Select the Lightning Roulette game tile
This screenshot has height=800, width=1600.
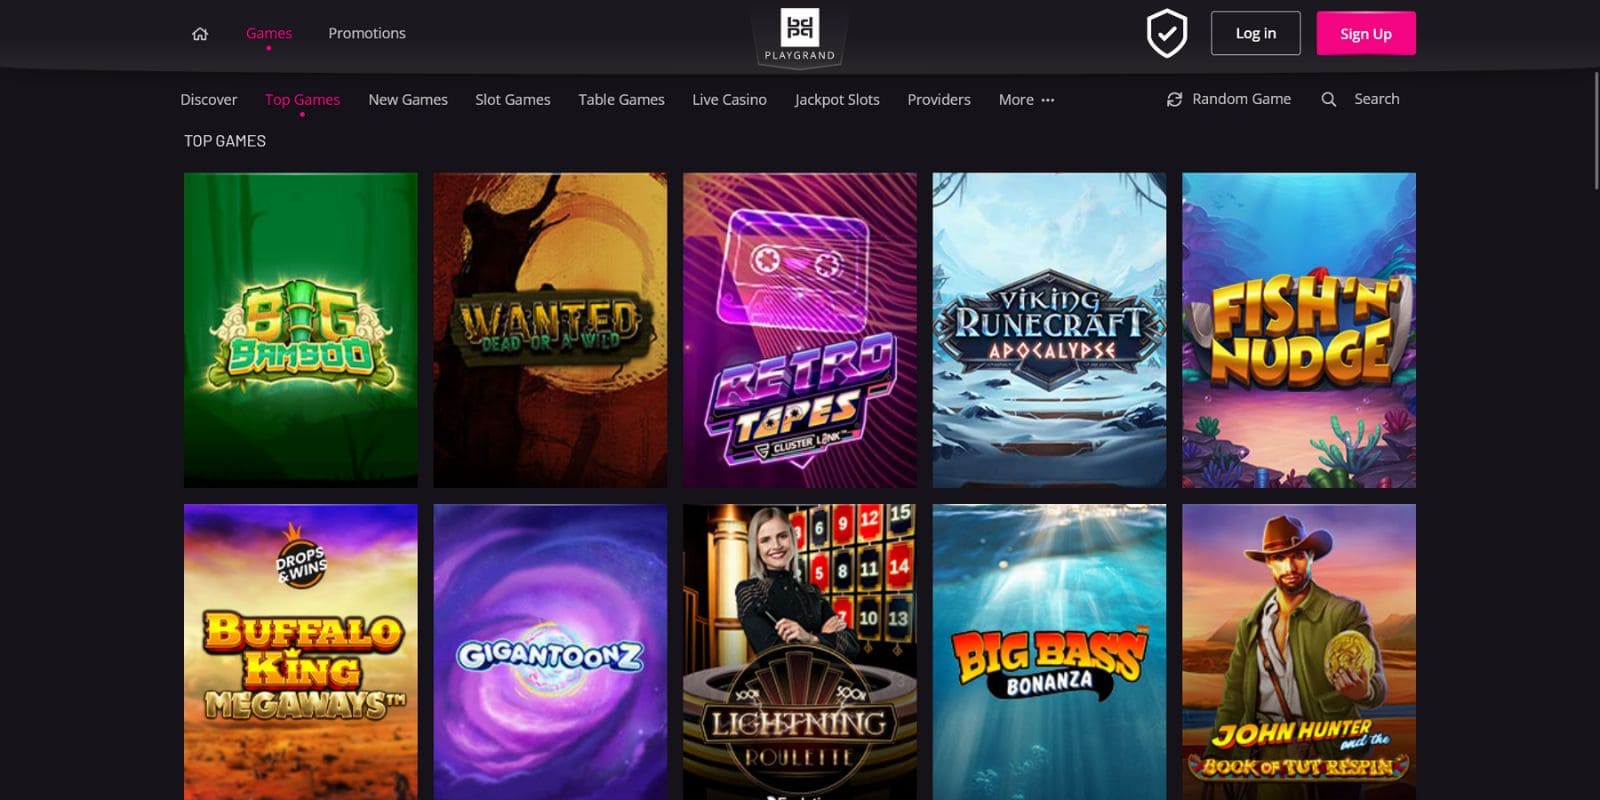point(800,652)
